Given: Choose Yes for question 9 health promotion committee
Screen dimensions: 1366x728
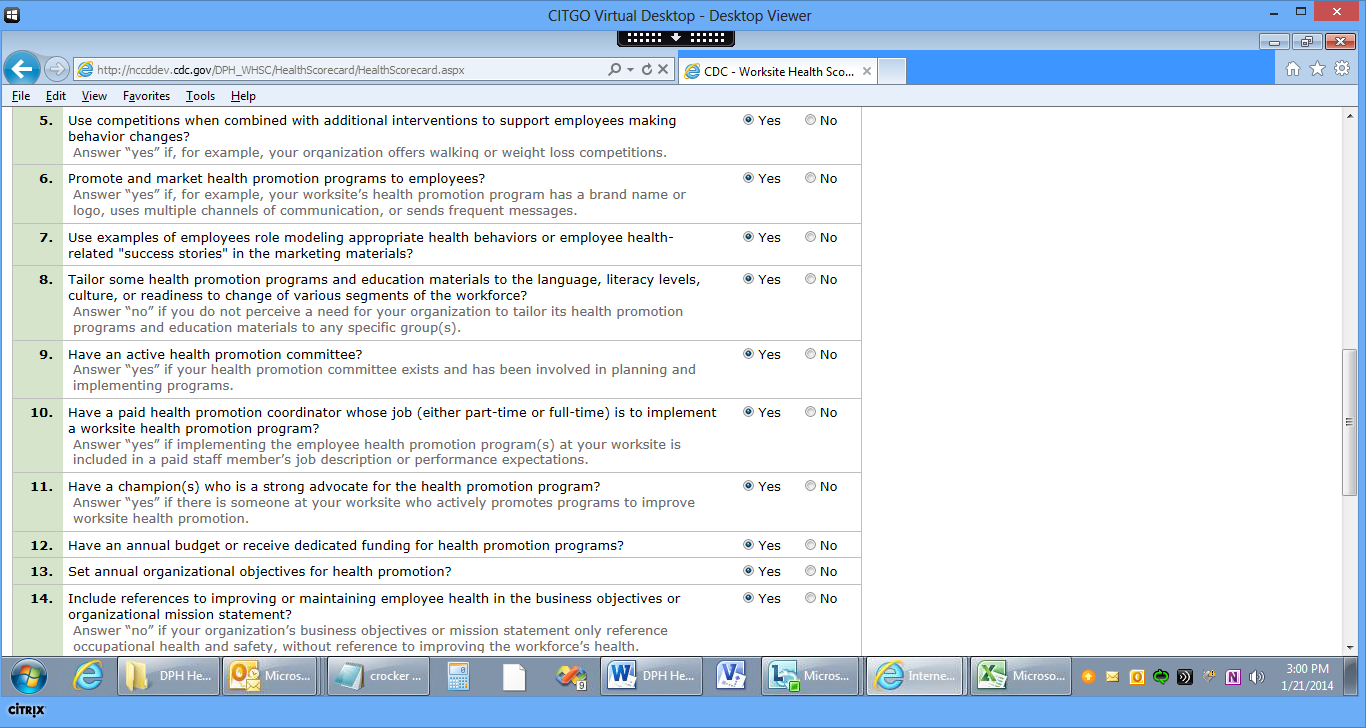Looking at the screenshot, I should (749, 354).
